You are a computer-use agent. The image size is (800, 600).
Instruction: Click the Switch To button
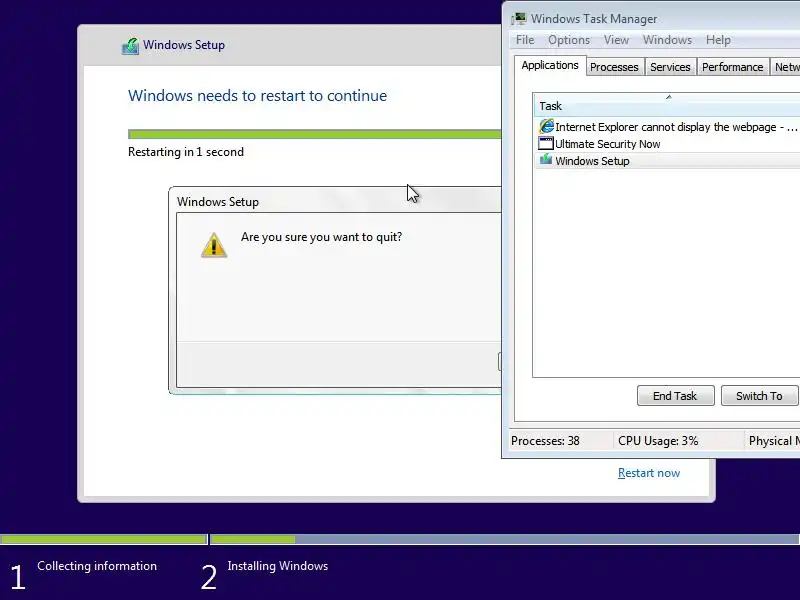click(x=759, y=395)
